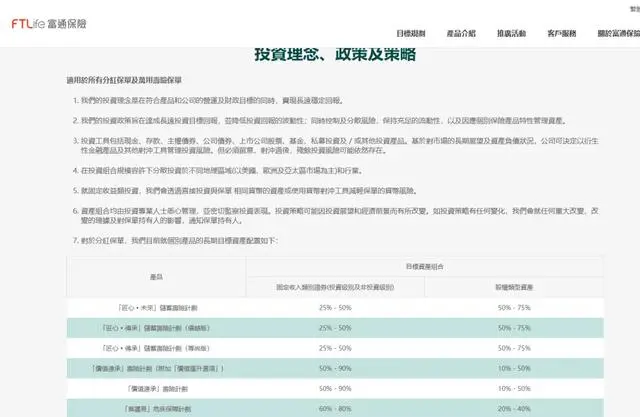This screenshot has width=640, height=417.
Task: Click 50% - 75% in the 尊尚版 row
Action: pyautogui.click(x=514, y=348)
